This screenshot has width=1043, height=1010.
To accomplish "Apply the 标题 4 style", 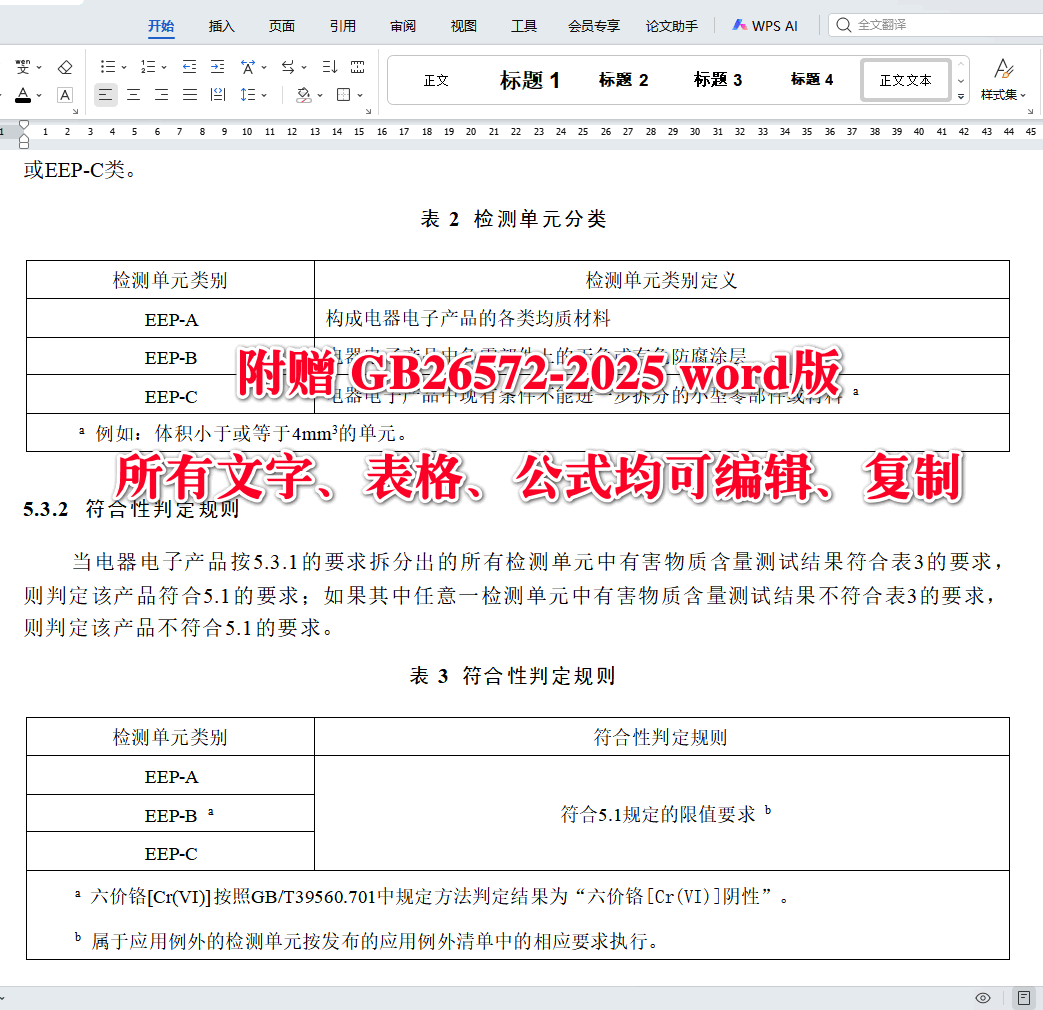I will pyautogui.click(x=812, y=81).
